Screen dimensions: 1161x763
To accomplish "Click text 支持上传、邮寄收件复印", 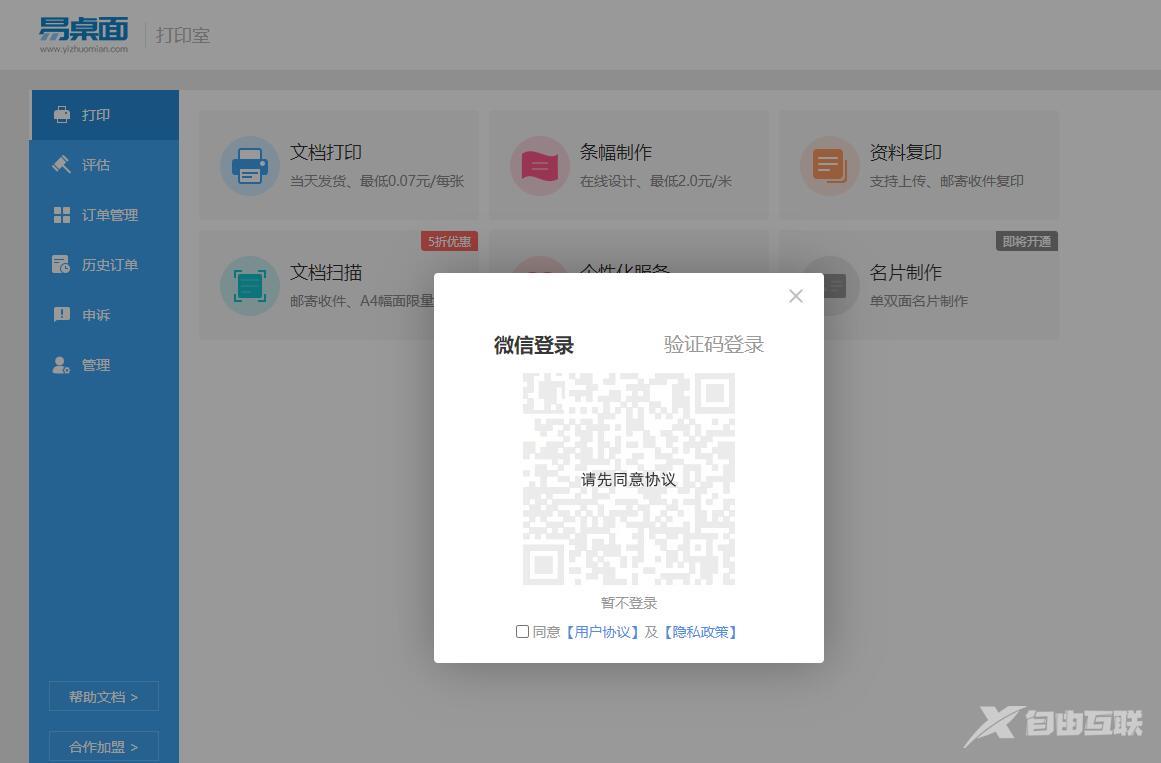I will (946, 181).
